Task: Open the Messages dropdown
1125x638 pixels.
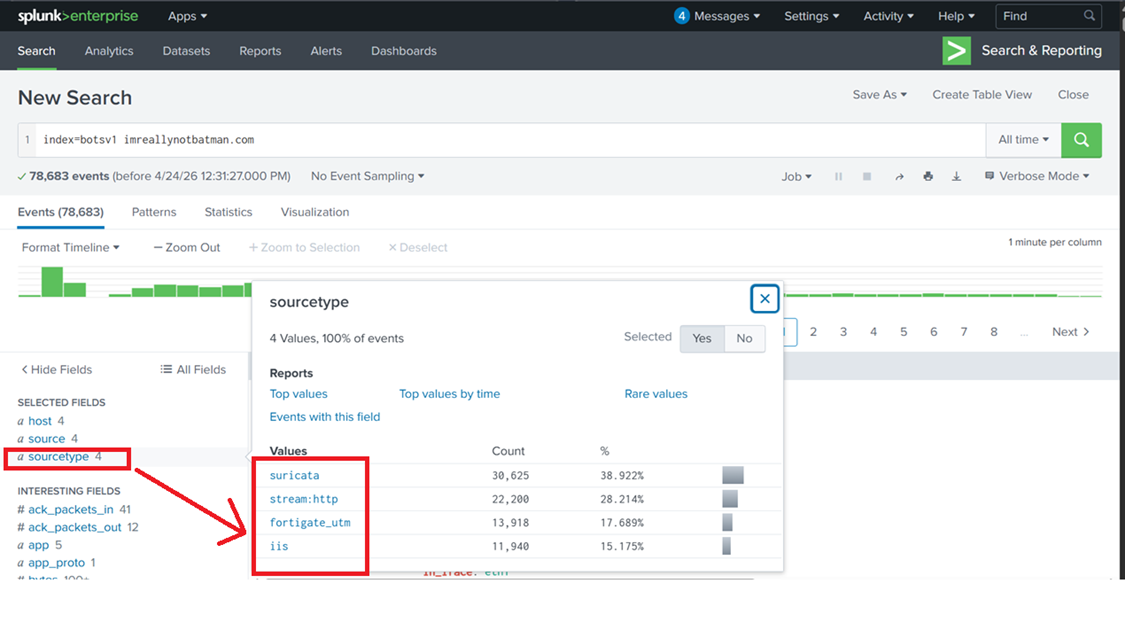Action: click(x=727, y=16)
